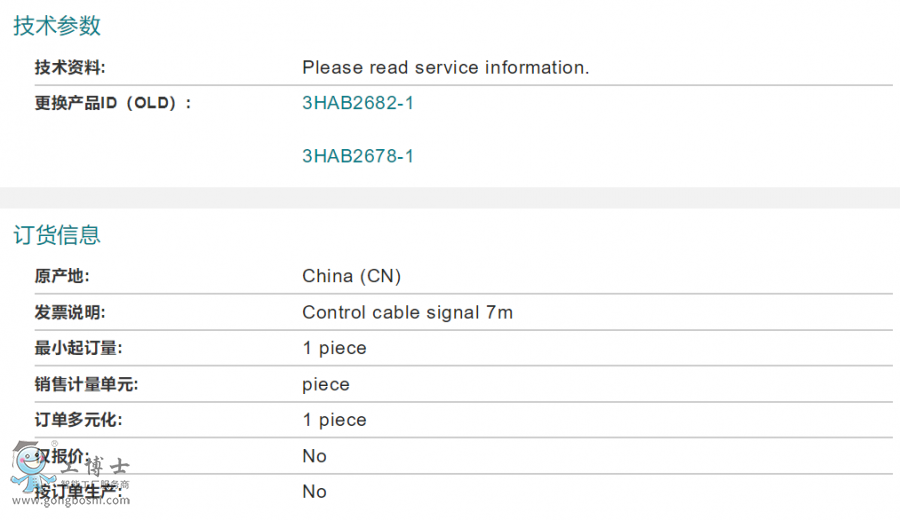Select the 技术参数 section heading

click(x=57, y=26)
